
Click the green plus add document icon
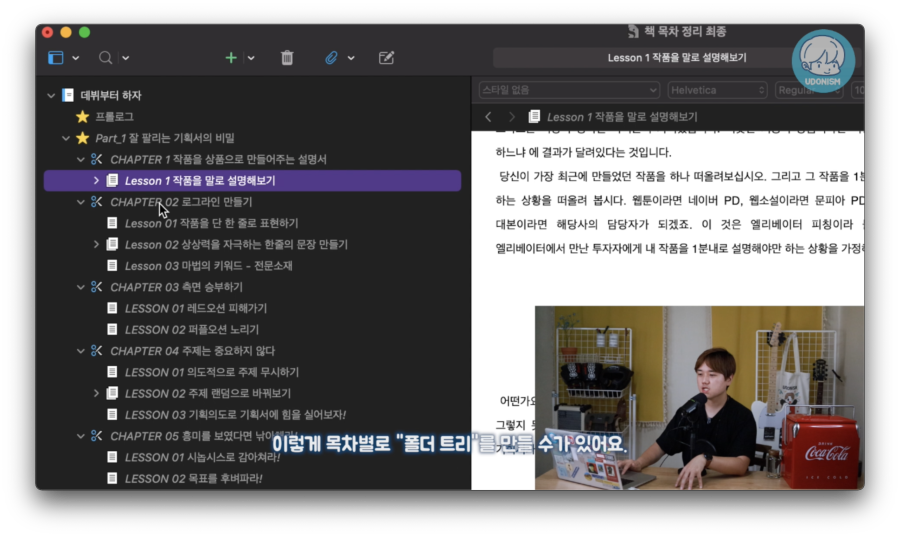coord(231,58)
